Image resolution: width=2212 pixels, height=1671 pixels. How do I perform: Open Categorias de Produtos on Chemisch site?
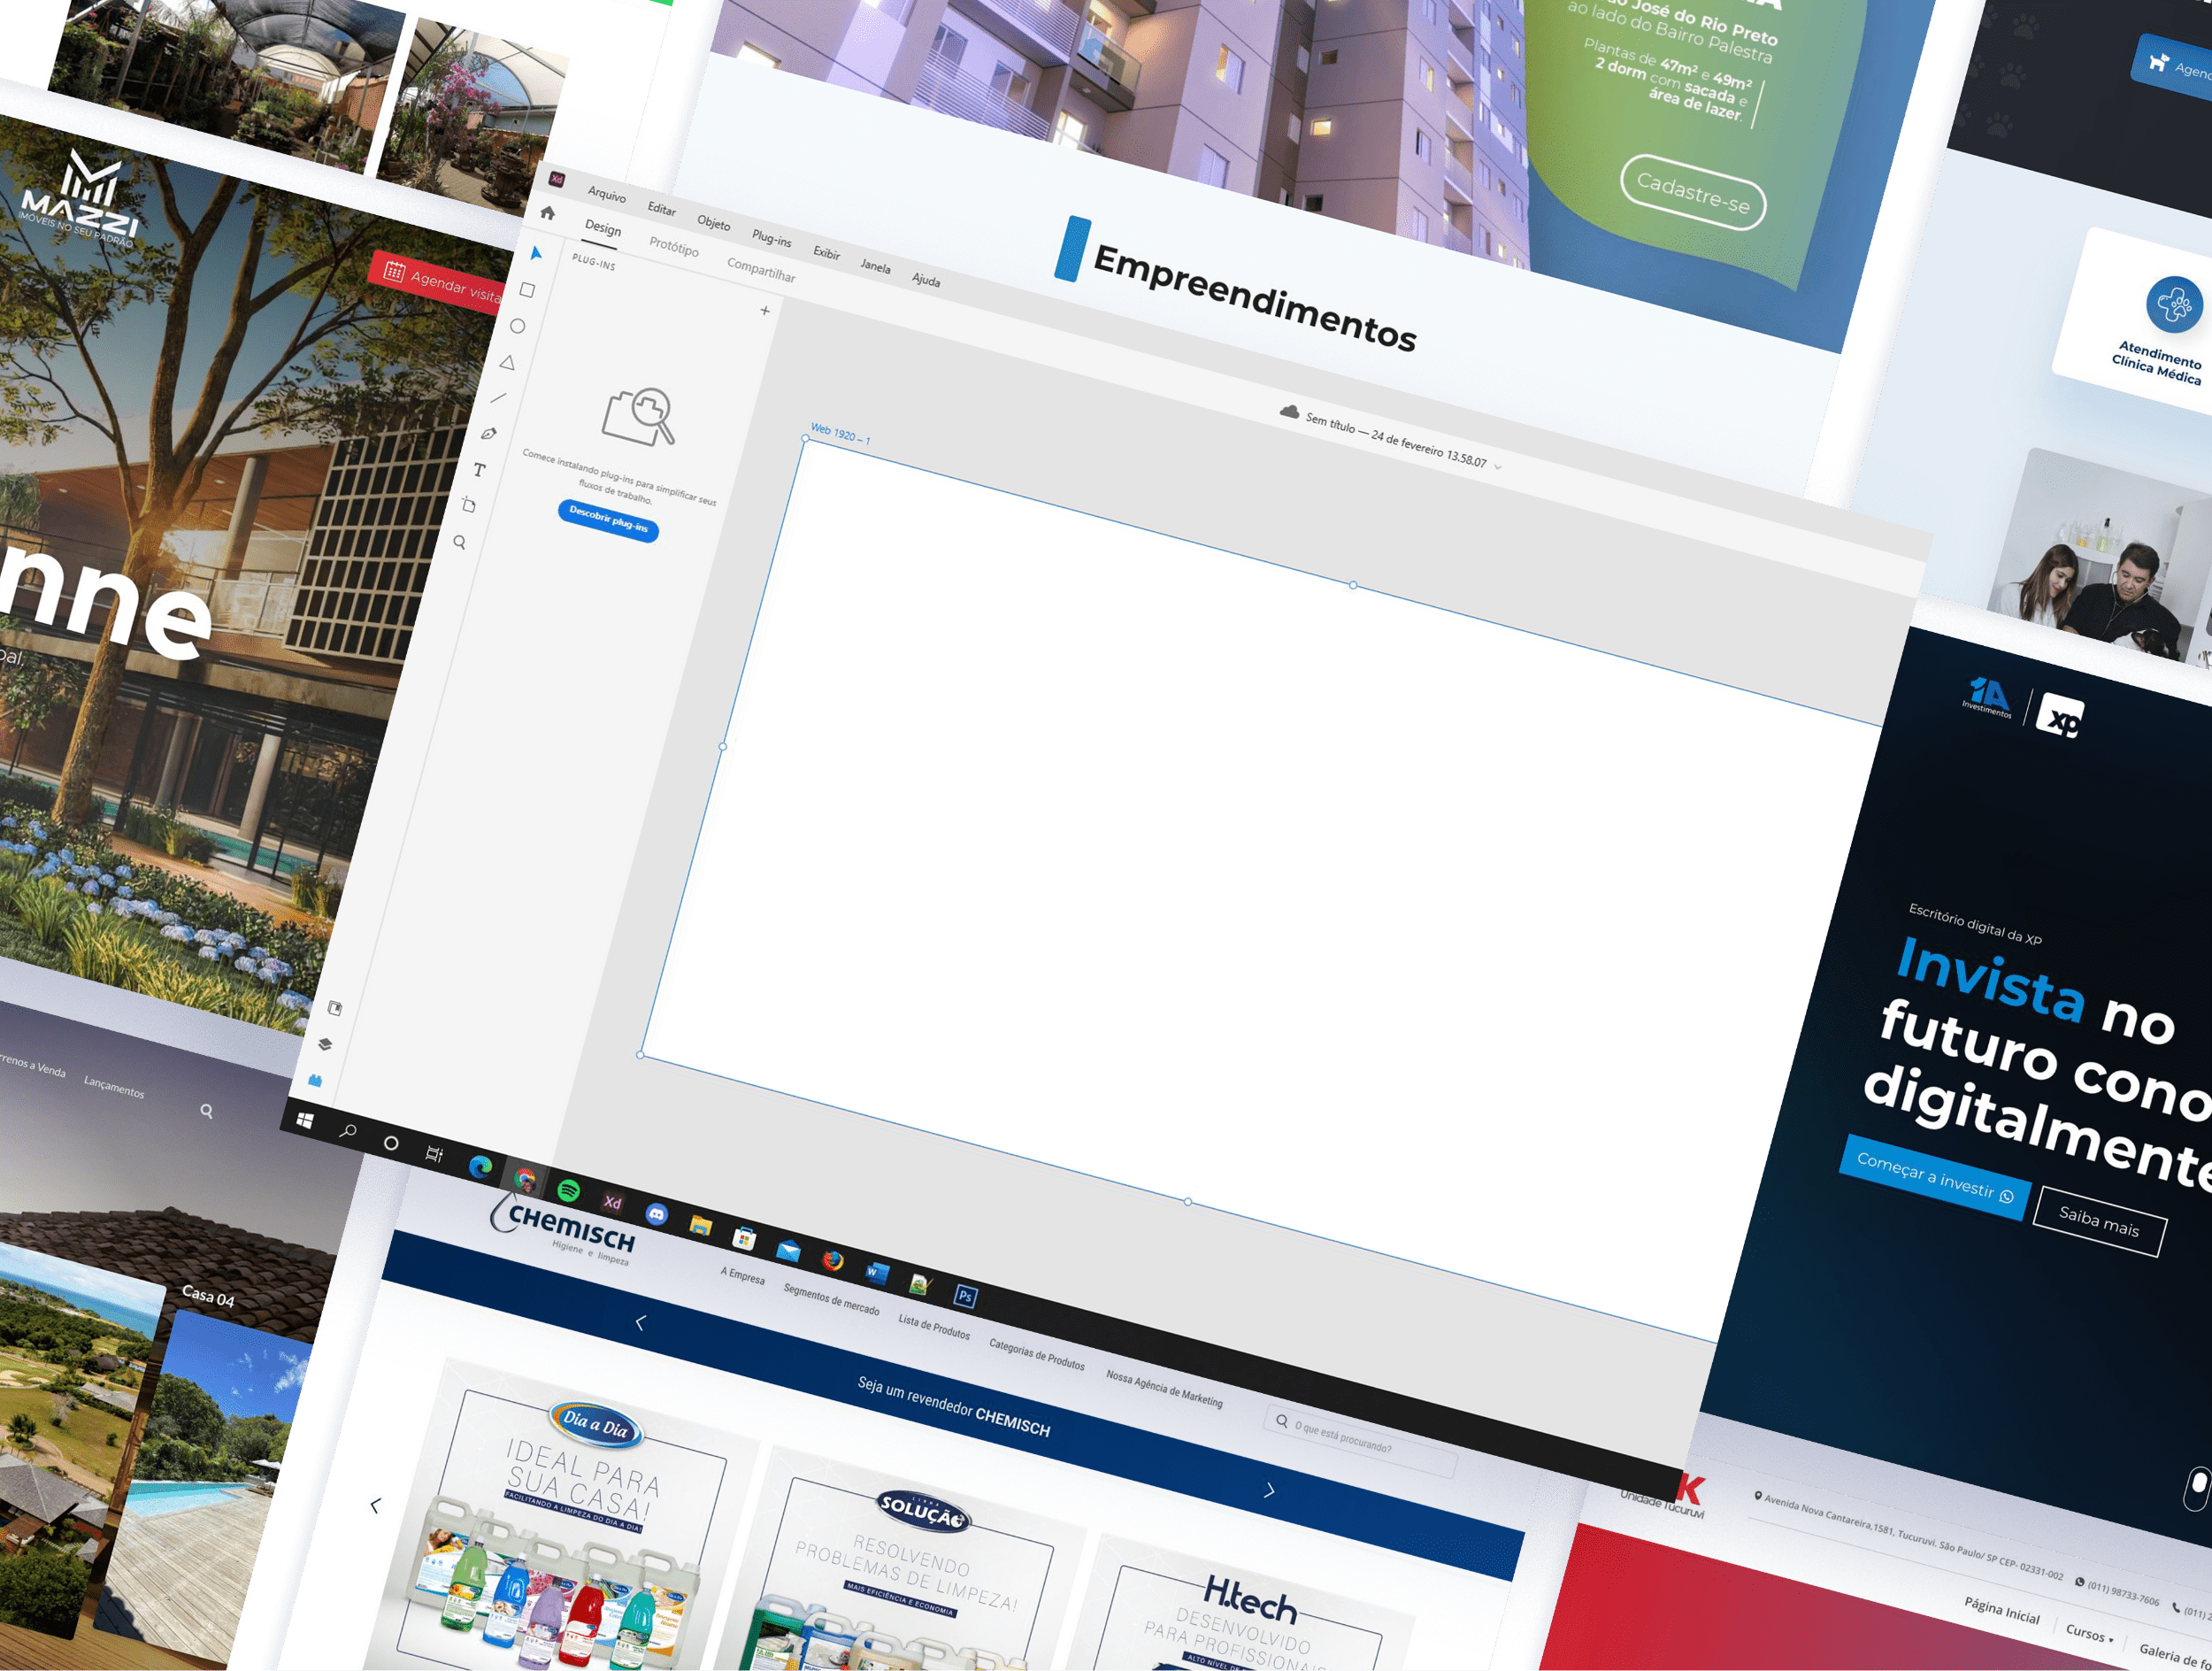coord(1037,1354)
